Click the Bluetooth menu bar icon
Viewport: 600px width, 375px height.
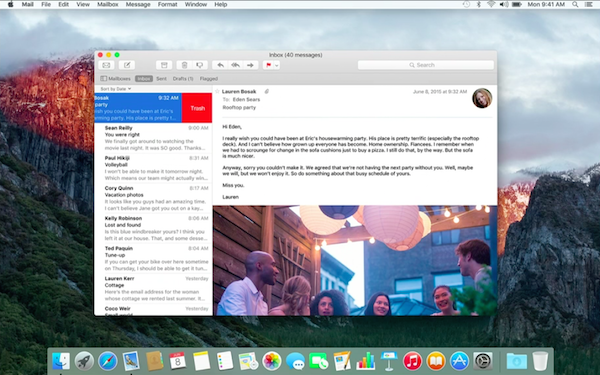point(478,5)
